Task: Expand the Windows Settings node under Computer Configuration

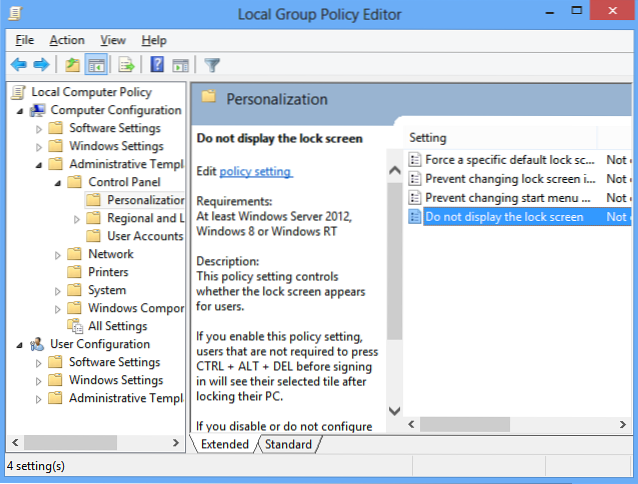Action: coord(39,146)
